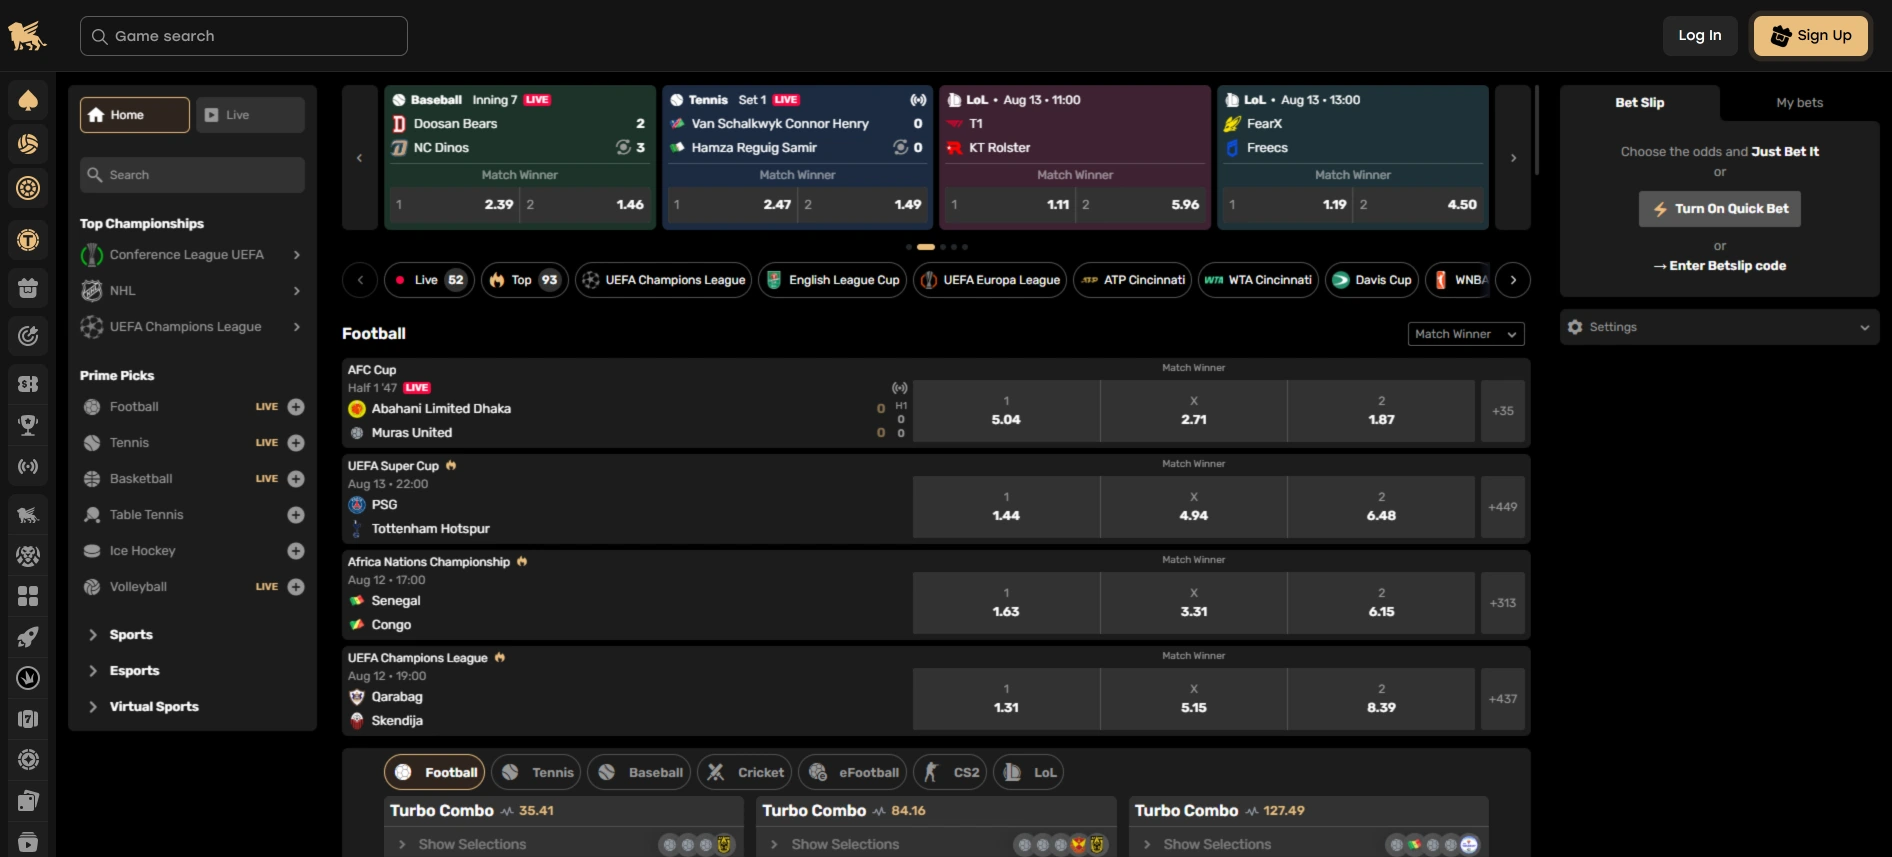Switch to Live mode in sidebar
Image resolution: width=1892 pixels, height=857 pixels.
point(250,115)
